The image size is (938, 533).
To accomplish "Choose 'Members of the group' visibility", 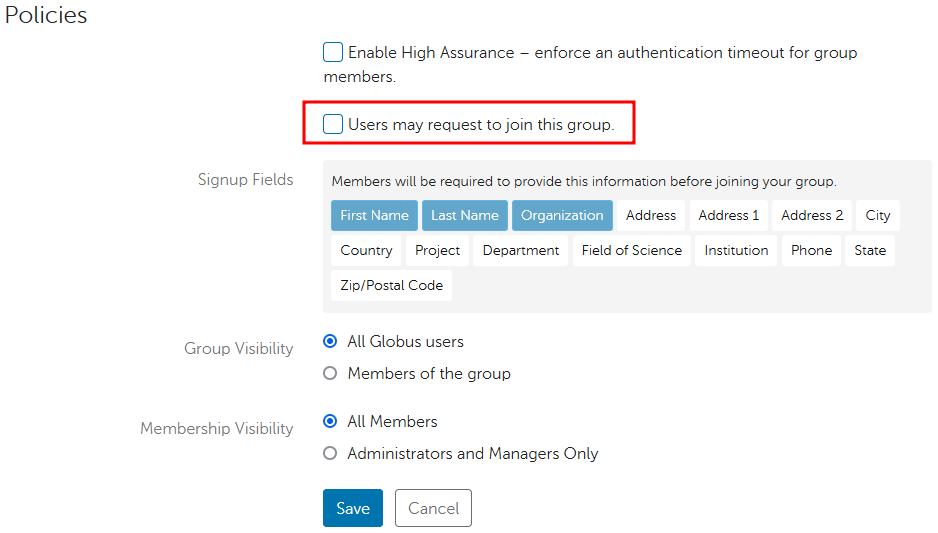I will point(331,374).
